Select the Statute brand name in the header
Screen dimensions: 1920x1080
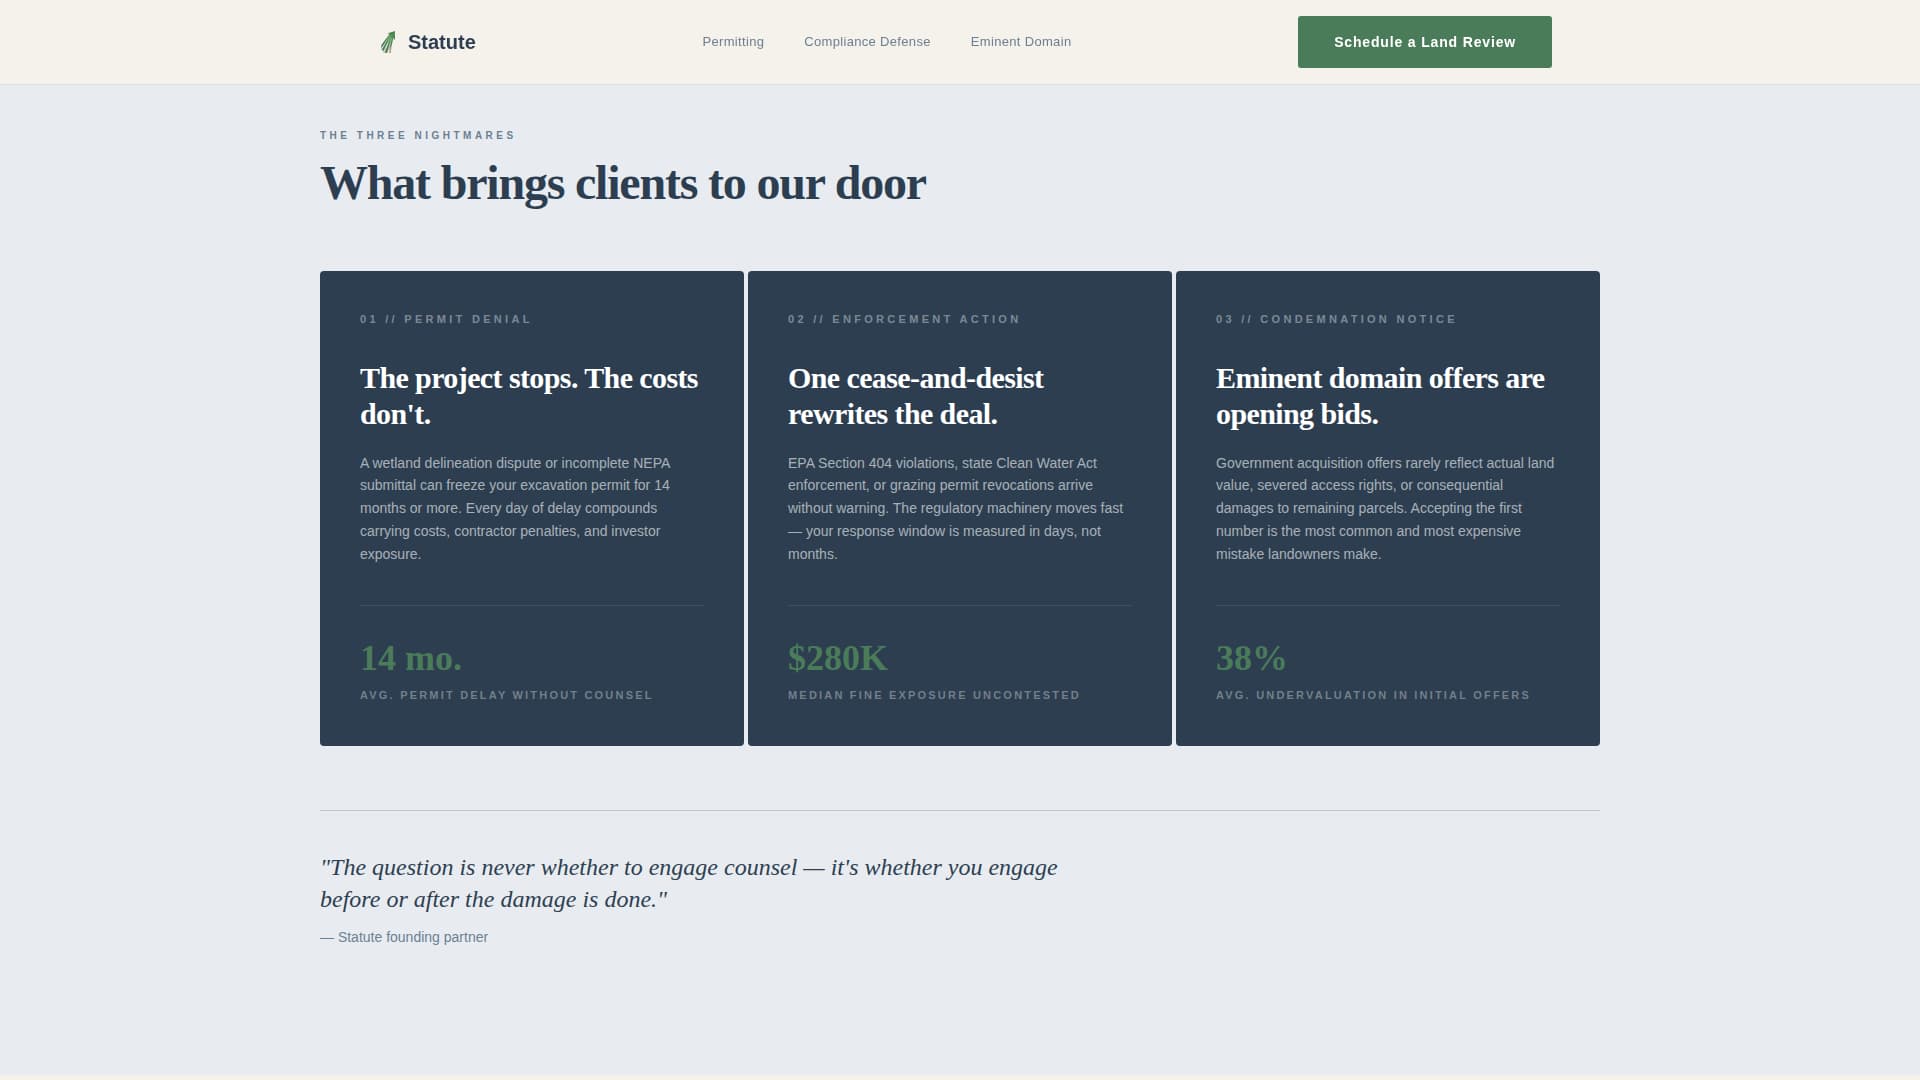(x=441, y=42)
